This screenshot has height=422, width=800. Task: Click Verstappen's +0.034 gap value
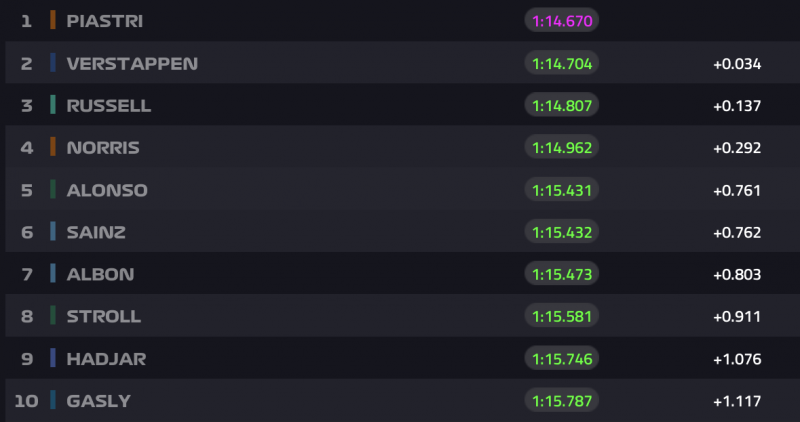737,64
